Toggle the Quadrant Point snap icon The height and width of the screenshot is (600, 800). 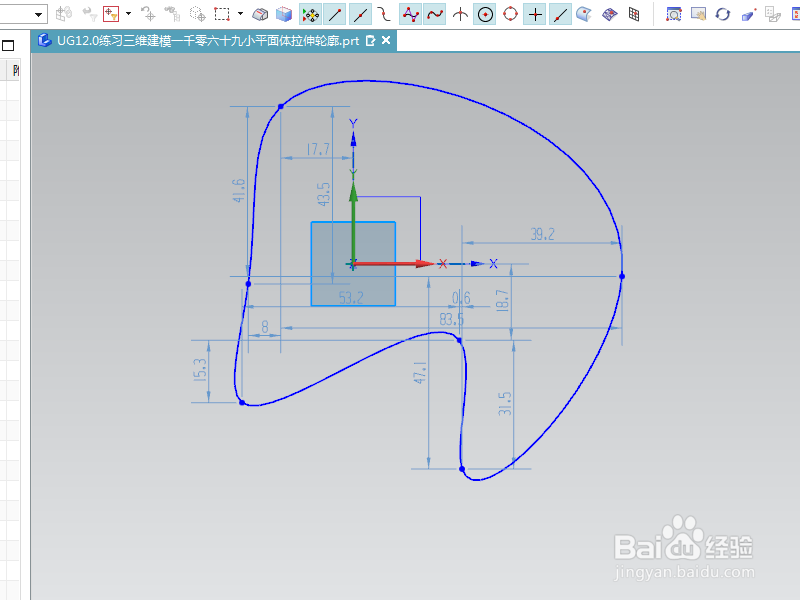pyautogui.click(x=510, y=14)
